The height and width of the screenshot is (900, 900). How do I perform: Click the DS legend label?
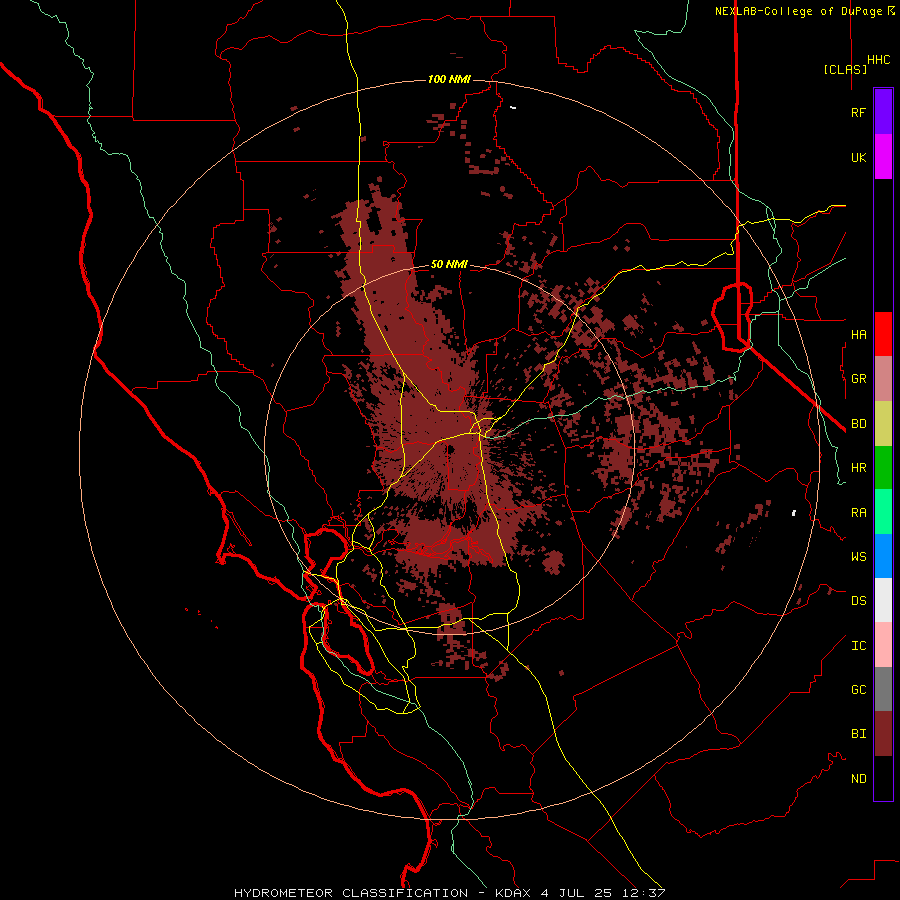[858, 600]
